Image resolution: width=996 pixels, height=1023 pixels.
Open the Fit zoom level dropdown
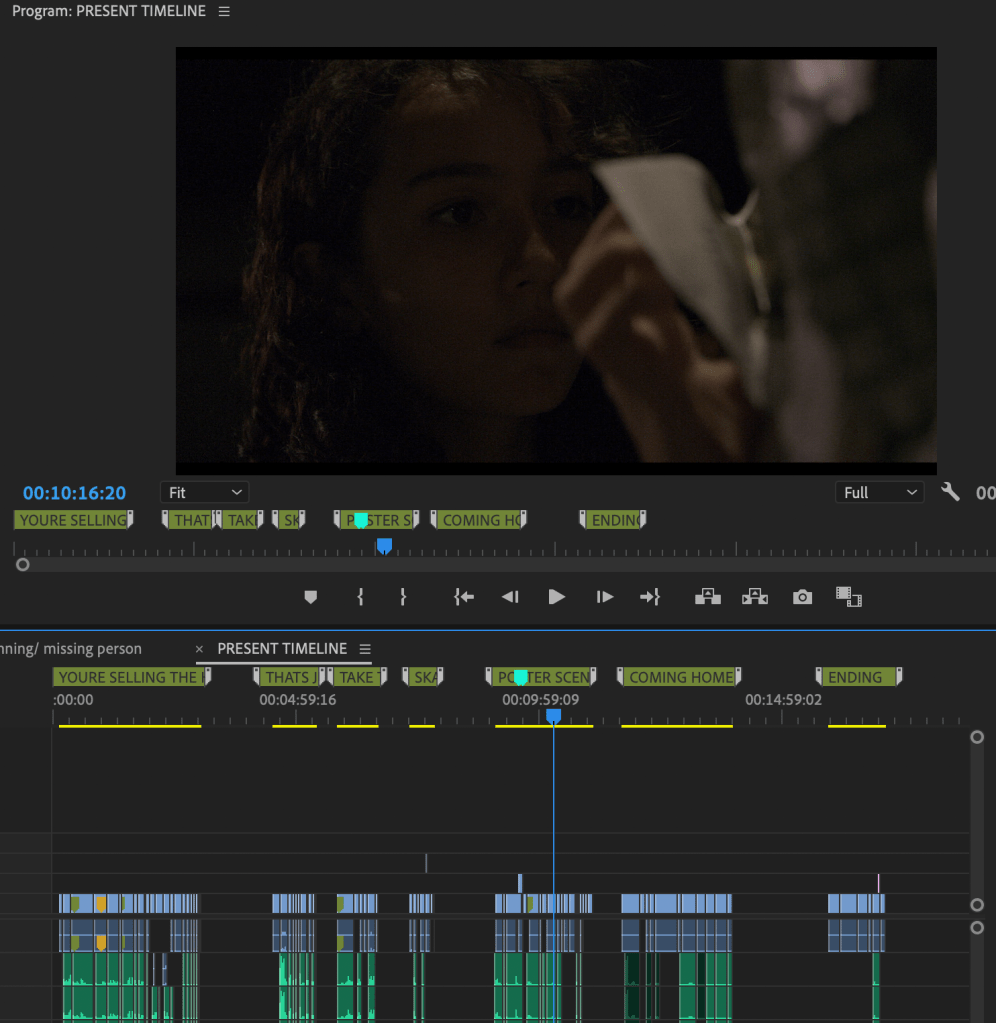click(204, 492)
